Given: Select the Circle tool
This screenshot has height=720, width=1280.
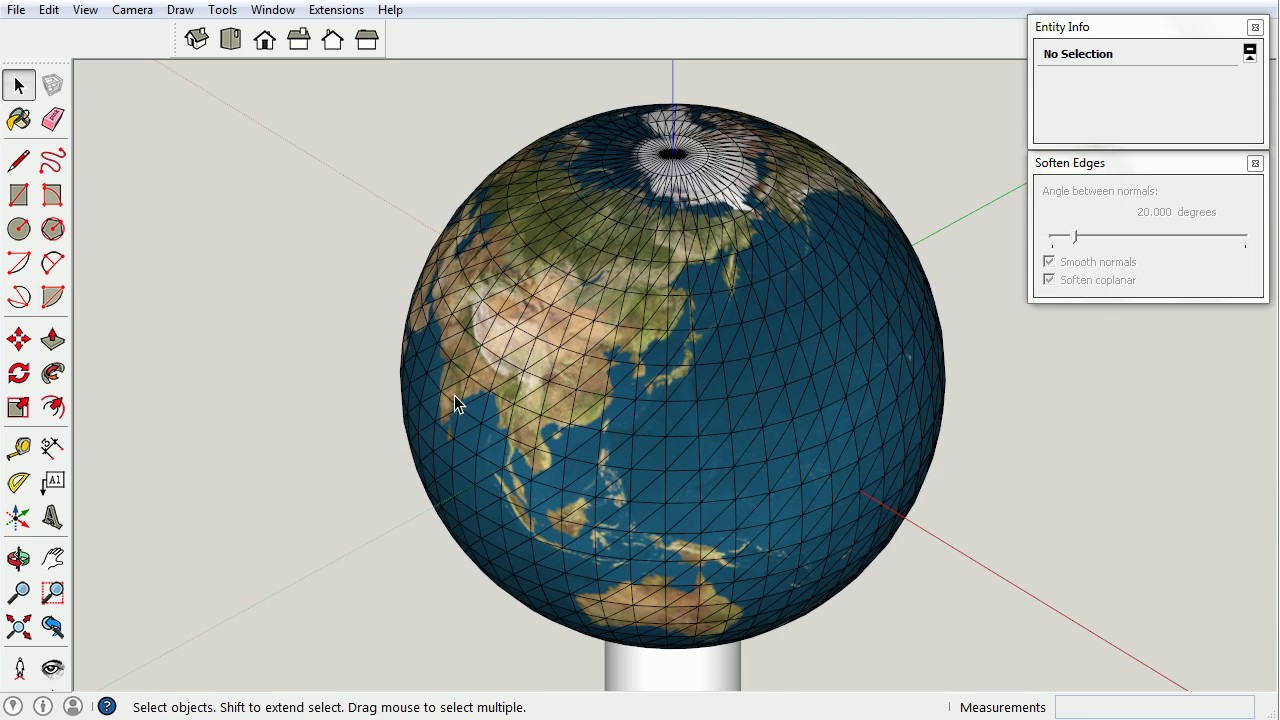Looking at the screenshot, I should tap(18, 229).
